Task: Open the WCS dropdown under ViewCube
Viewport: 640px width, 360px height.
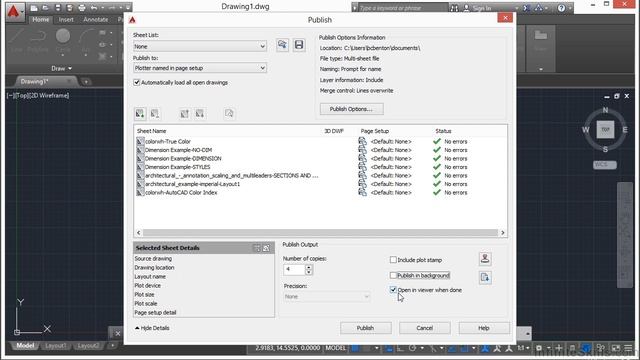Action: tap(605, 164)
